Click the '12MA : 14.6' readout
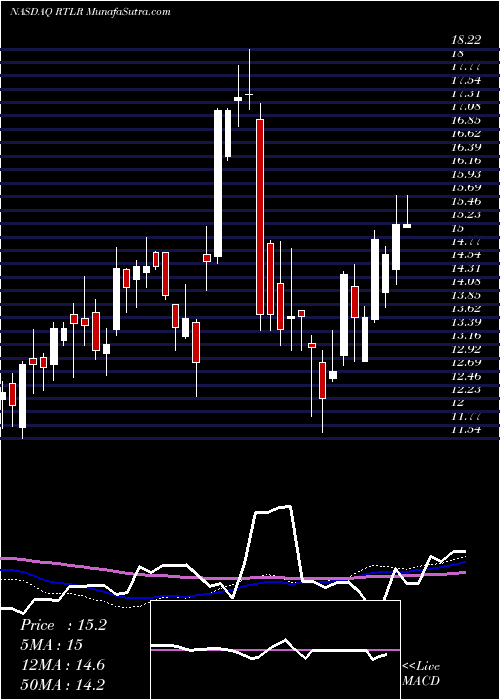 (x=62, y=665)
